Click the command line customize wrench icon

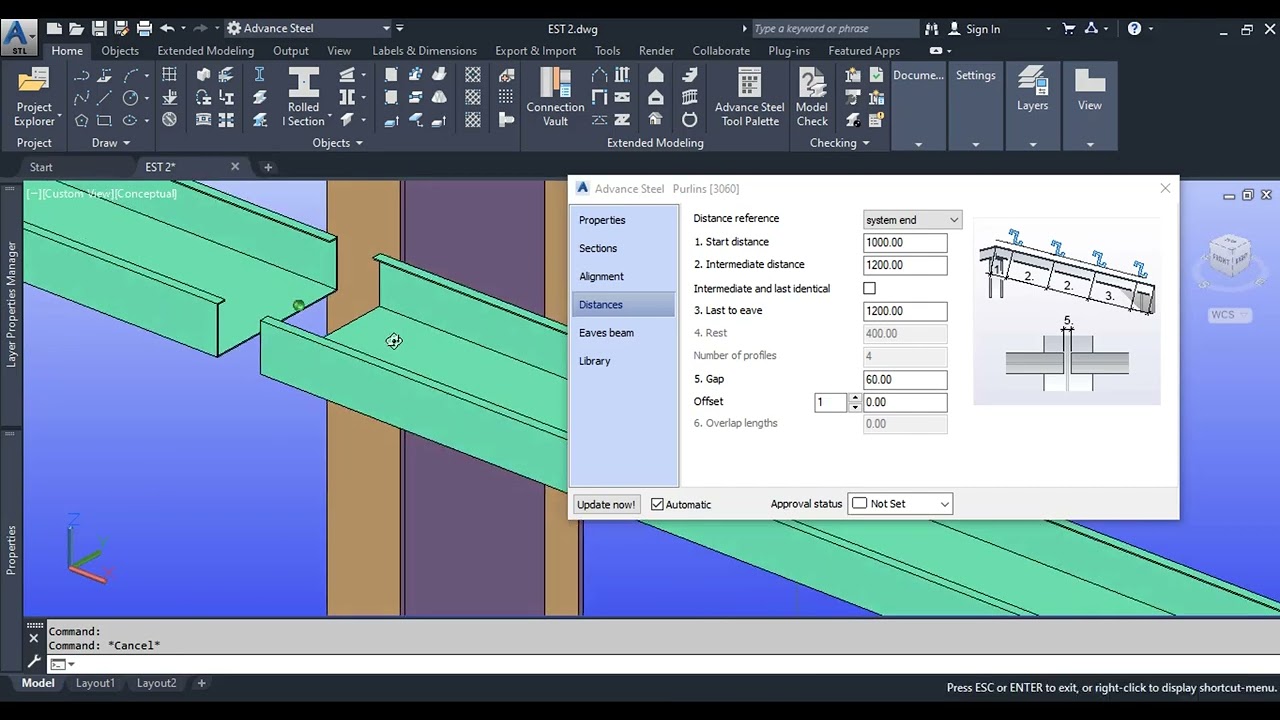pyautogui.click(x=33, y=662)
